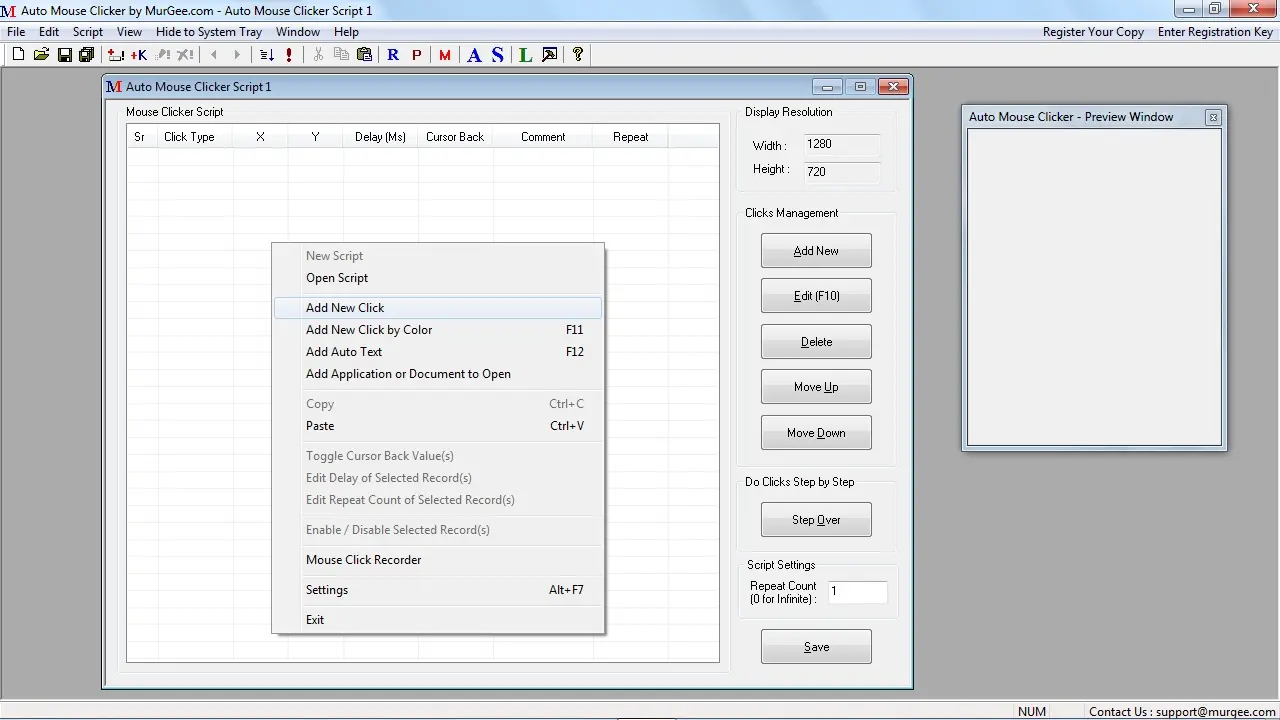Close the Preview Window with its X

pyautogui.click(x=1213, y=117)
